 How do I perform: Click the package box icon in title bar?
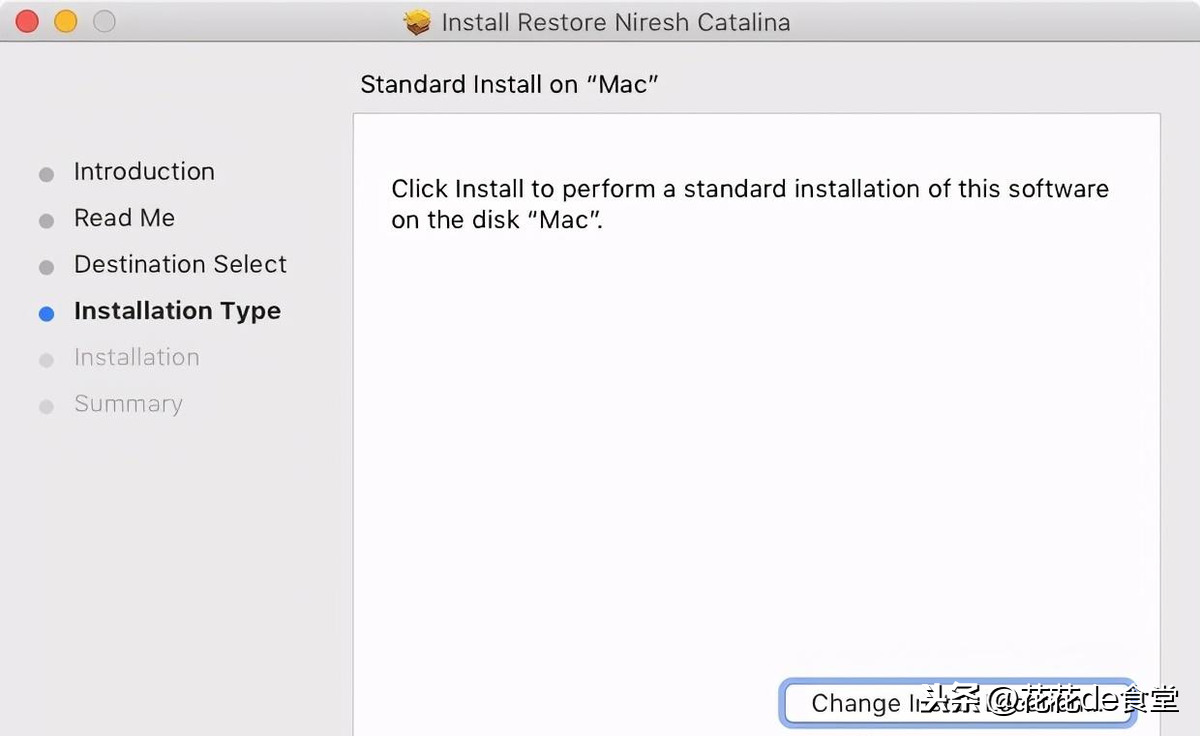pos(418,22)
